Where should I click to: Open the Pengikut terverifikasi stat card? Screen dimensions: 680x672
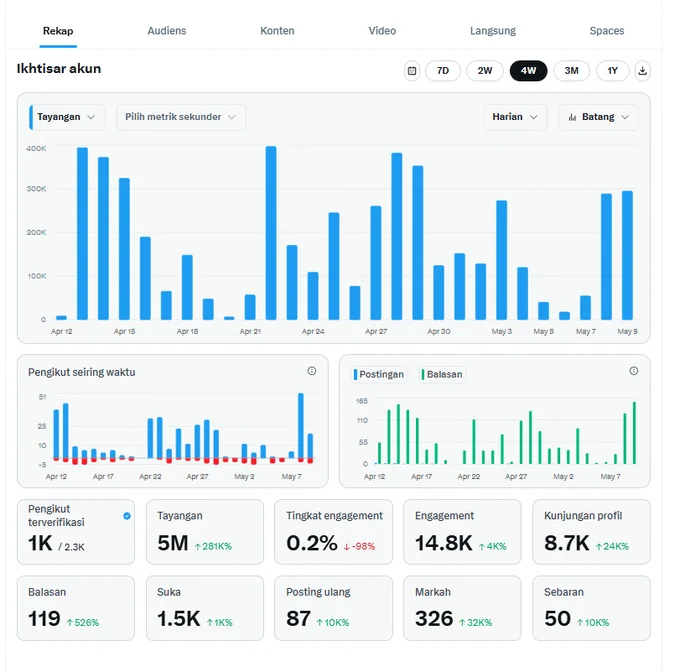tap(76, 532)
